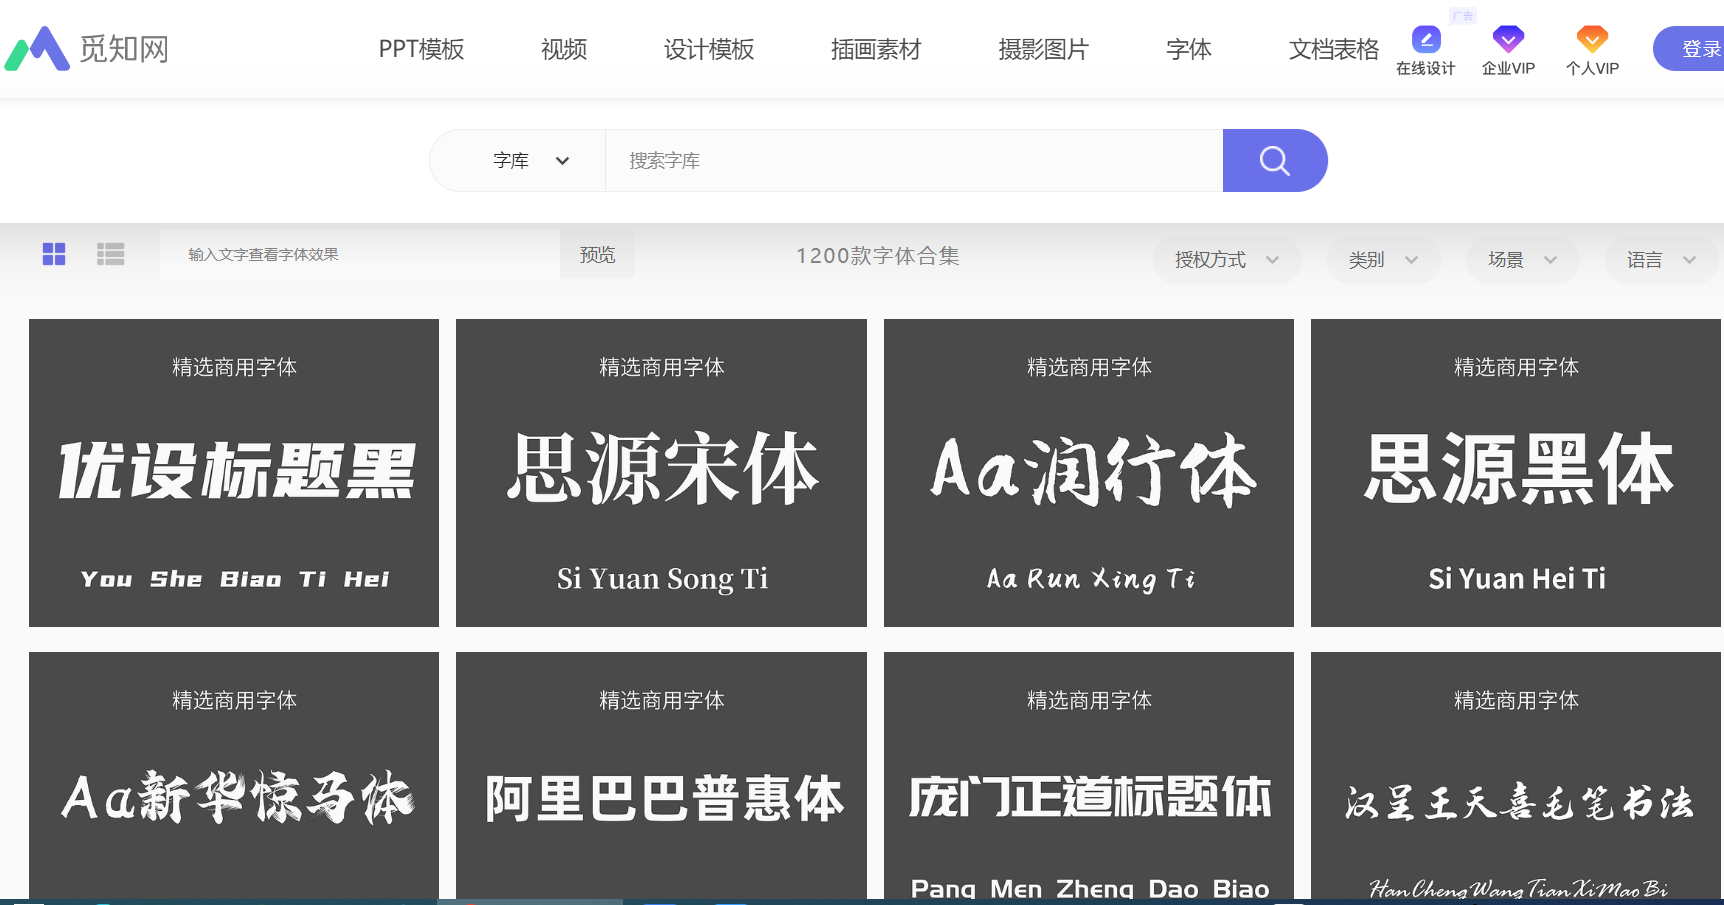The image size is (1724, 905).
Task: Click the 觅知网 logo
Action: click(x=88, y=48)
